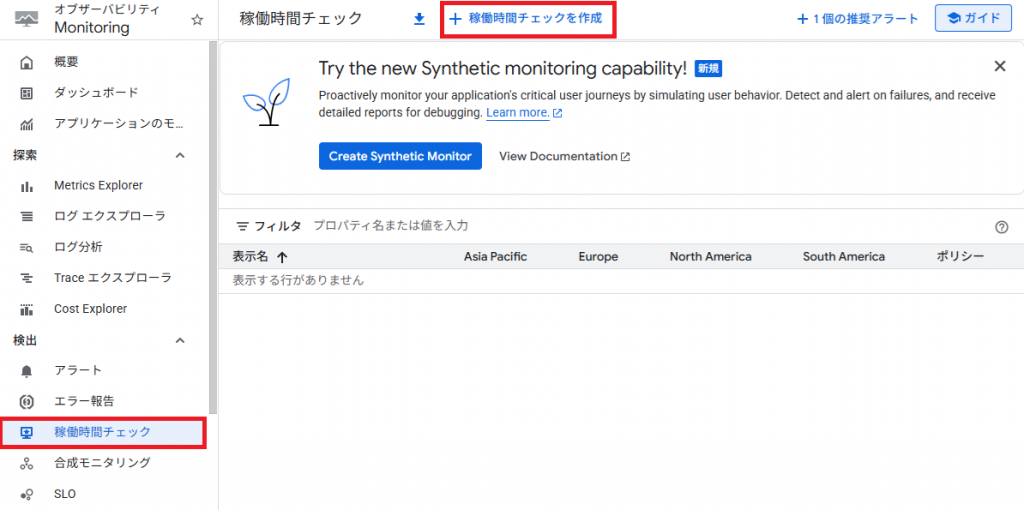This screenshot has height=510, width=1024.
Task: Click the star icon to pin Monitoring
Action: click(197, 20)
